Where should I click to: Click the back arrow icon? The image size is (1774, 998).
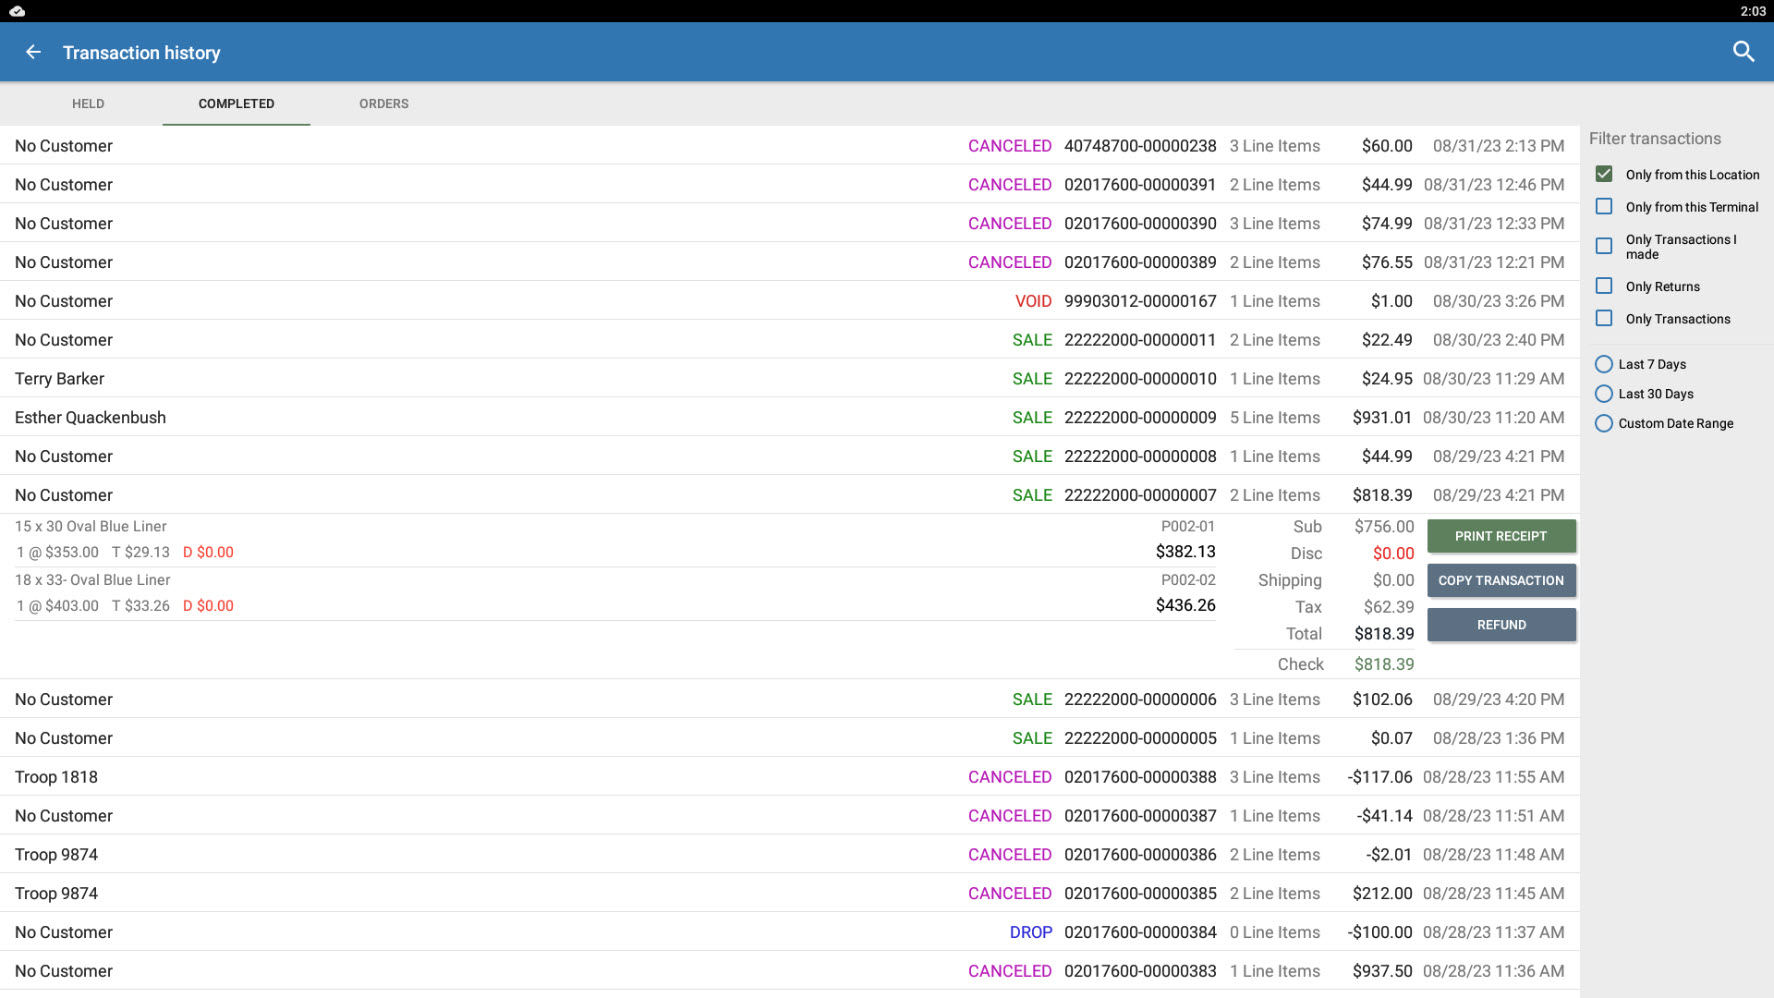tap(33, 52)
